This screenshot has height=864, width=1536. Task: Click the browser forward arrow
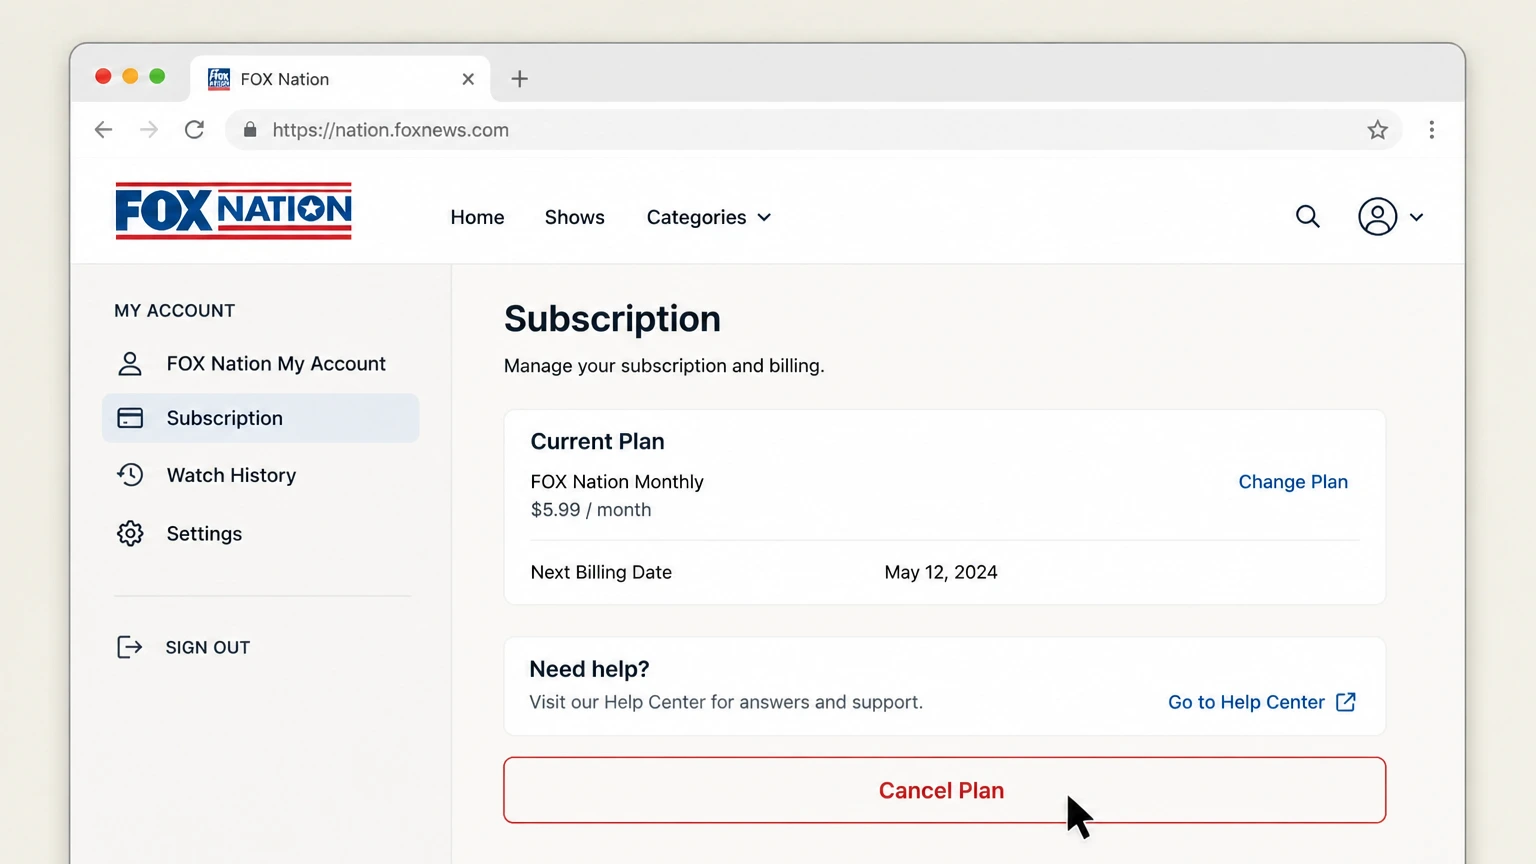click(149, 130)
